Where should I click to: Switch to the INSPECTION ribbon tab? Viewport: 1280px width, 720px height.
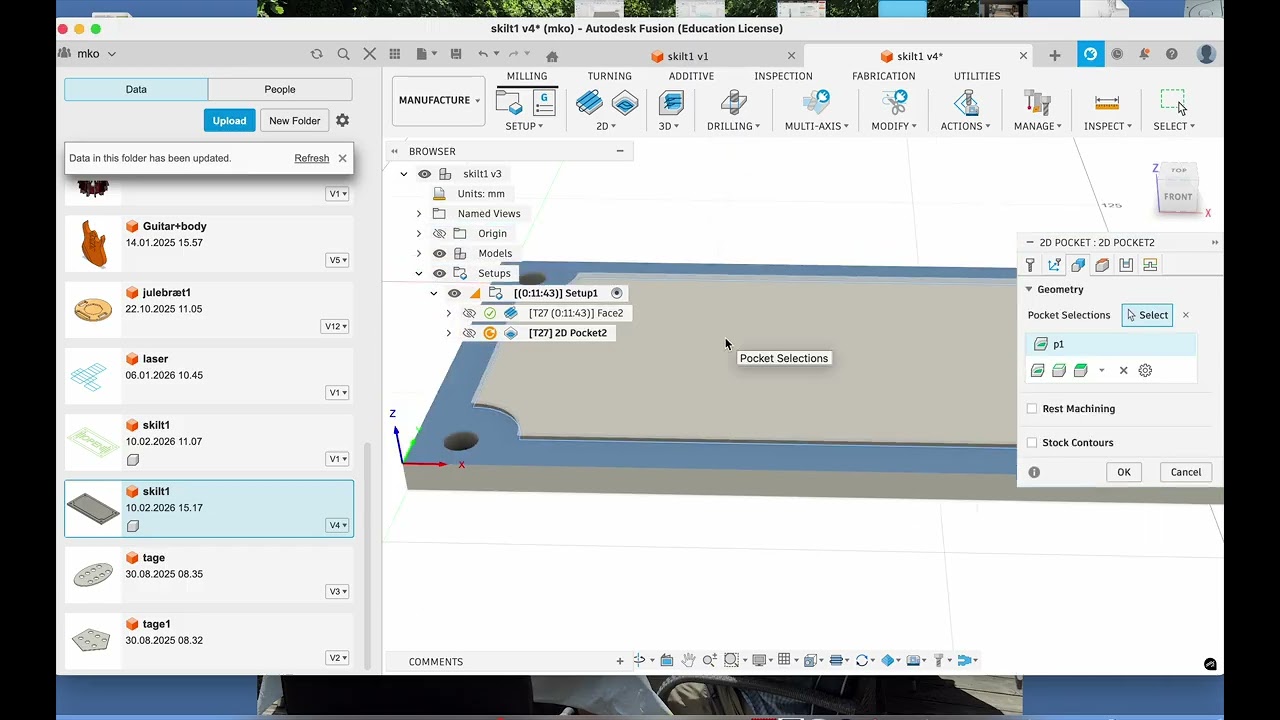pos(783,76)
